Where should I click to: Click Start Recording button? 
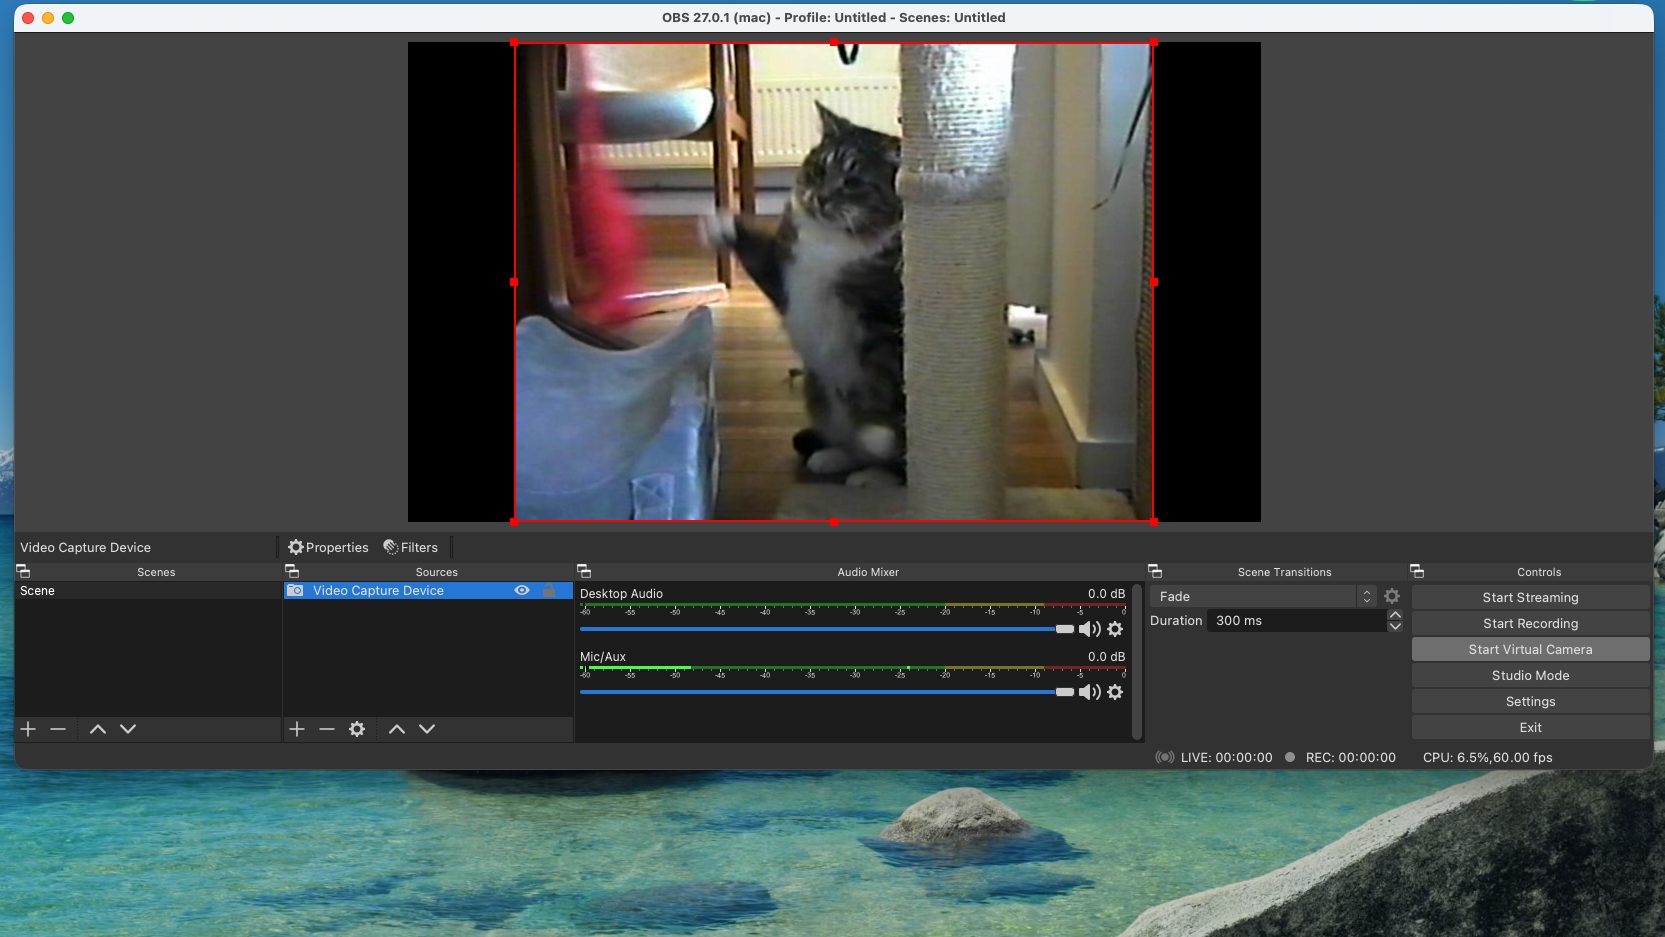point(1530,623)
